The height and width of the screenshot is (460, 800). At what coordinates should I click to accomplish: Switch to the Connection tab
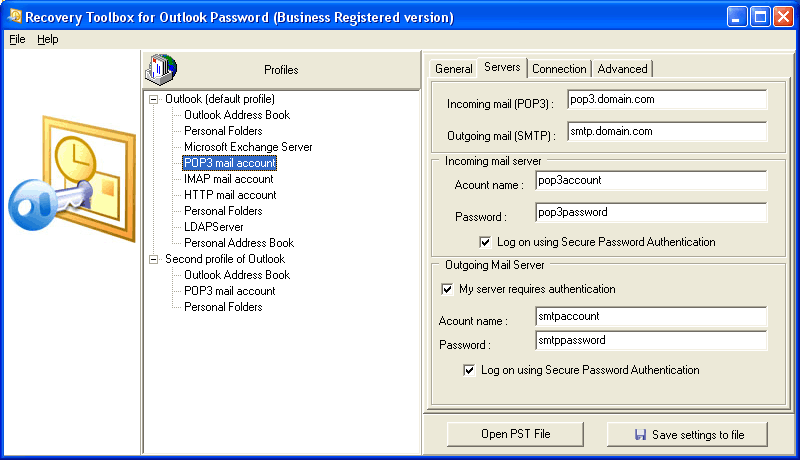click(559, 69)
